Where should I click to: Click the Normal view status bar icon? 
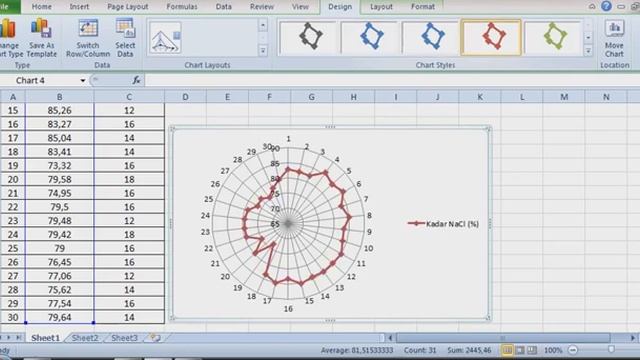(507, 350)
